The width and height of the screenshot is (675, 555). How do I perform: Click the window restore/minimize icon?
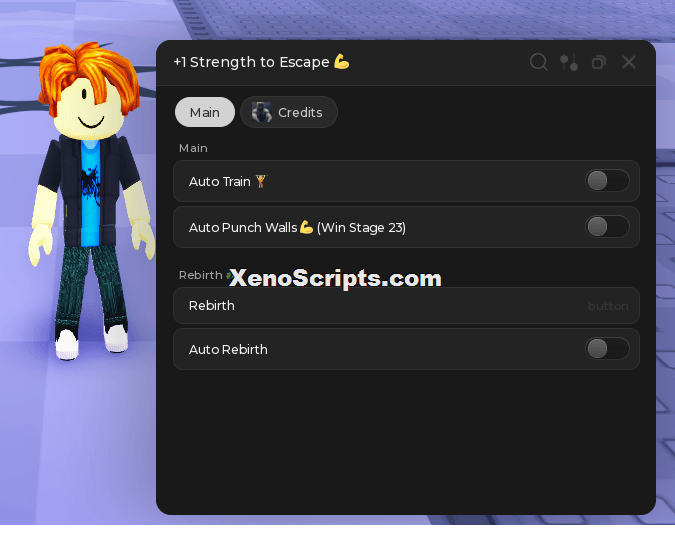click(x=599, y=62)
